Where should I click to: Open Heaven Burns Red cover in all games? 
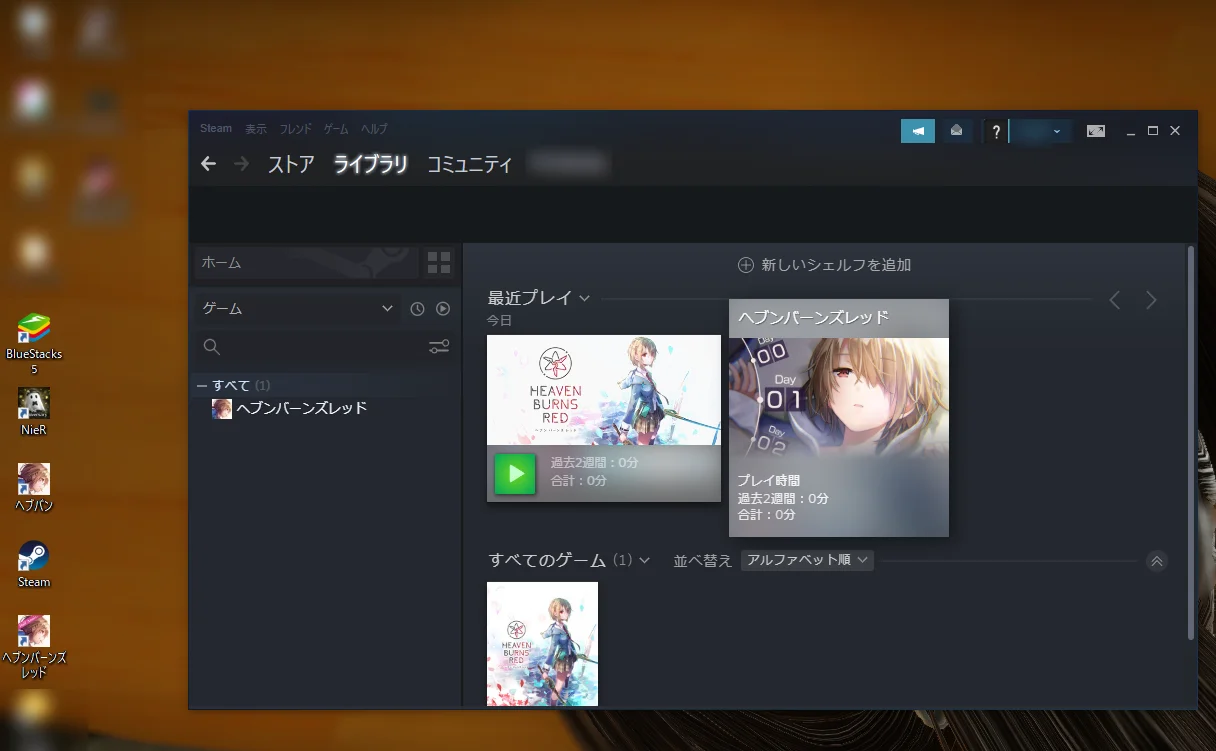(542, 644)
